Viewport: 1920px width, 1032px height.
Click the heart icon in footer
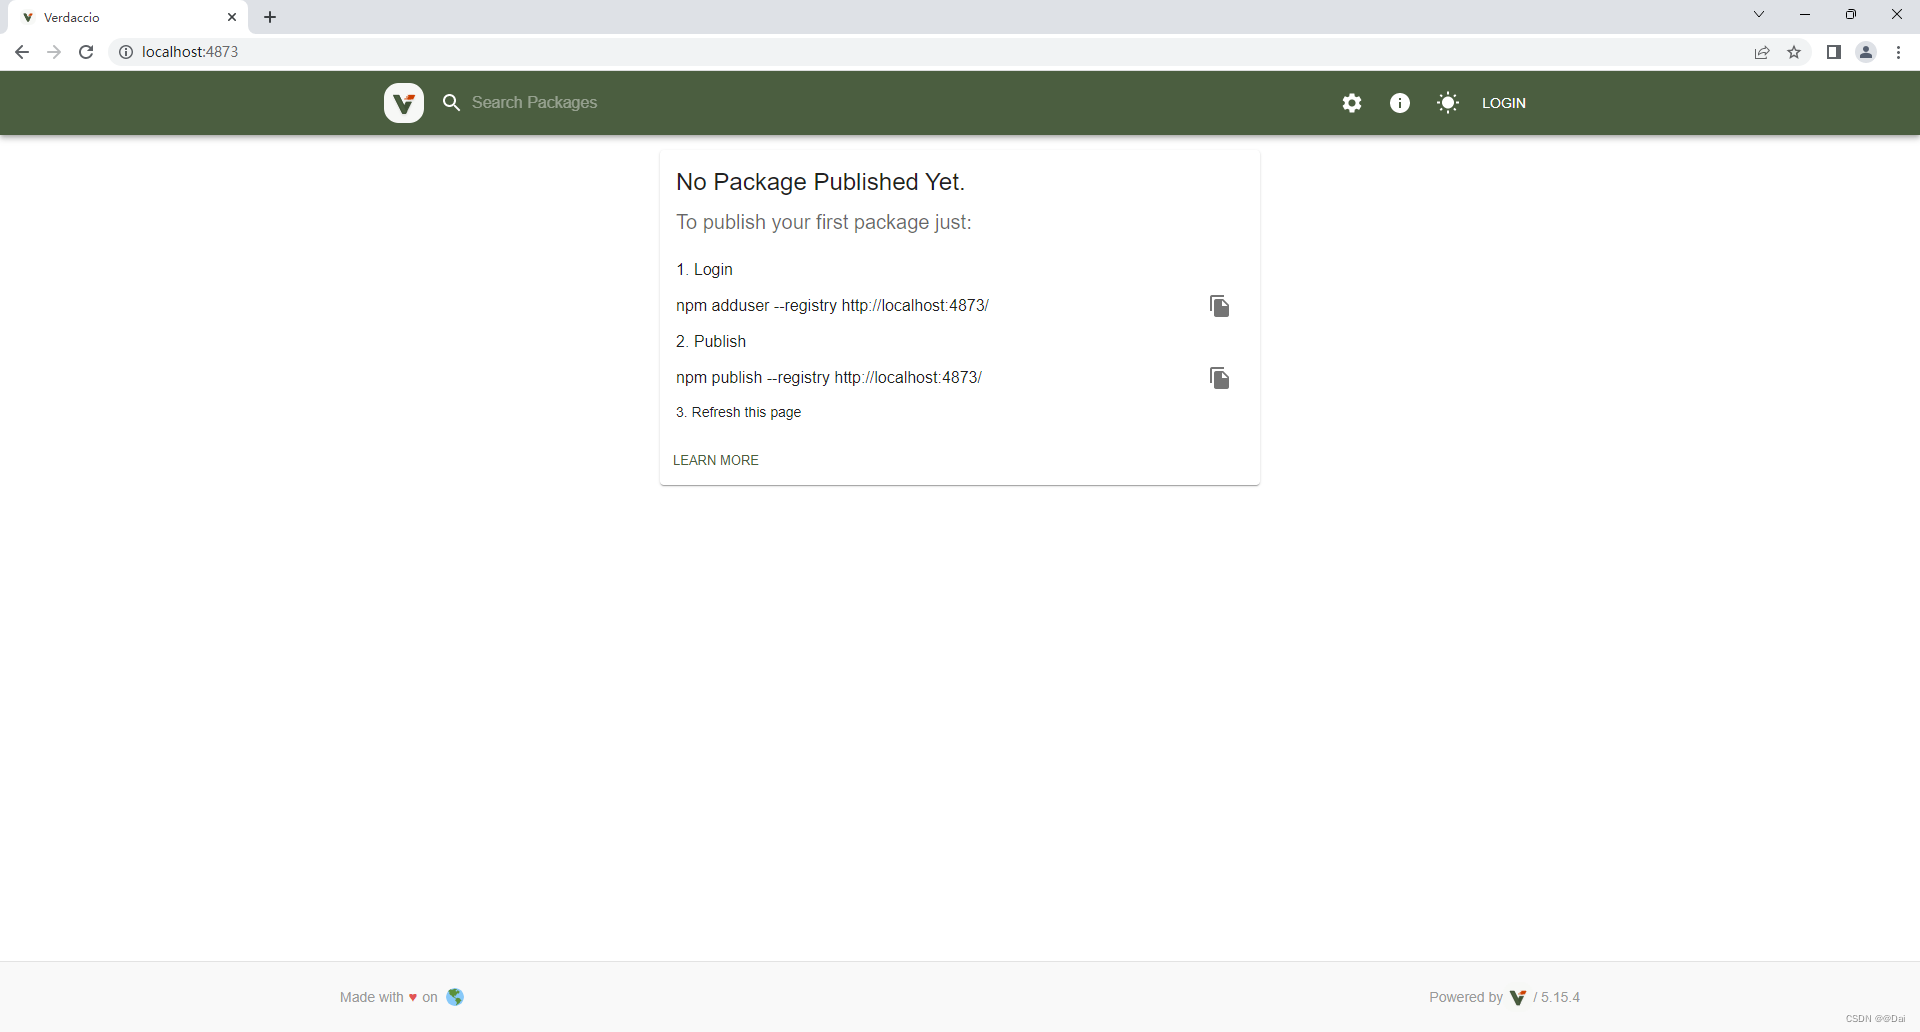[x=413, y=997]
